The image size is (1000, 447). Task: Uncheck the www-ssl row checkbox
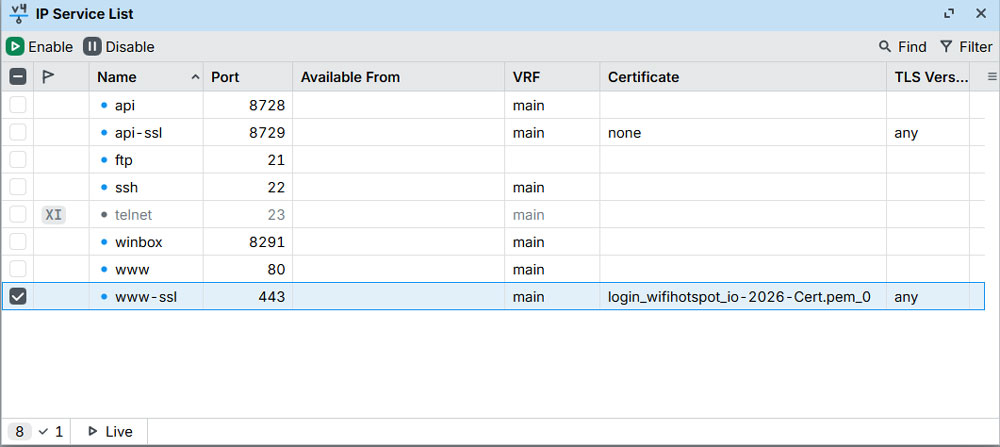pyautogui.click(x=18, y=297)
